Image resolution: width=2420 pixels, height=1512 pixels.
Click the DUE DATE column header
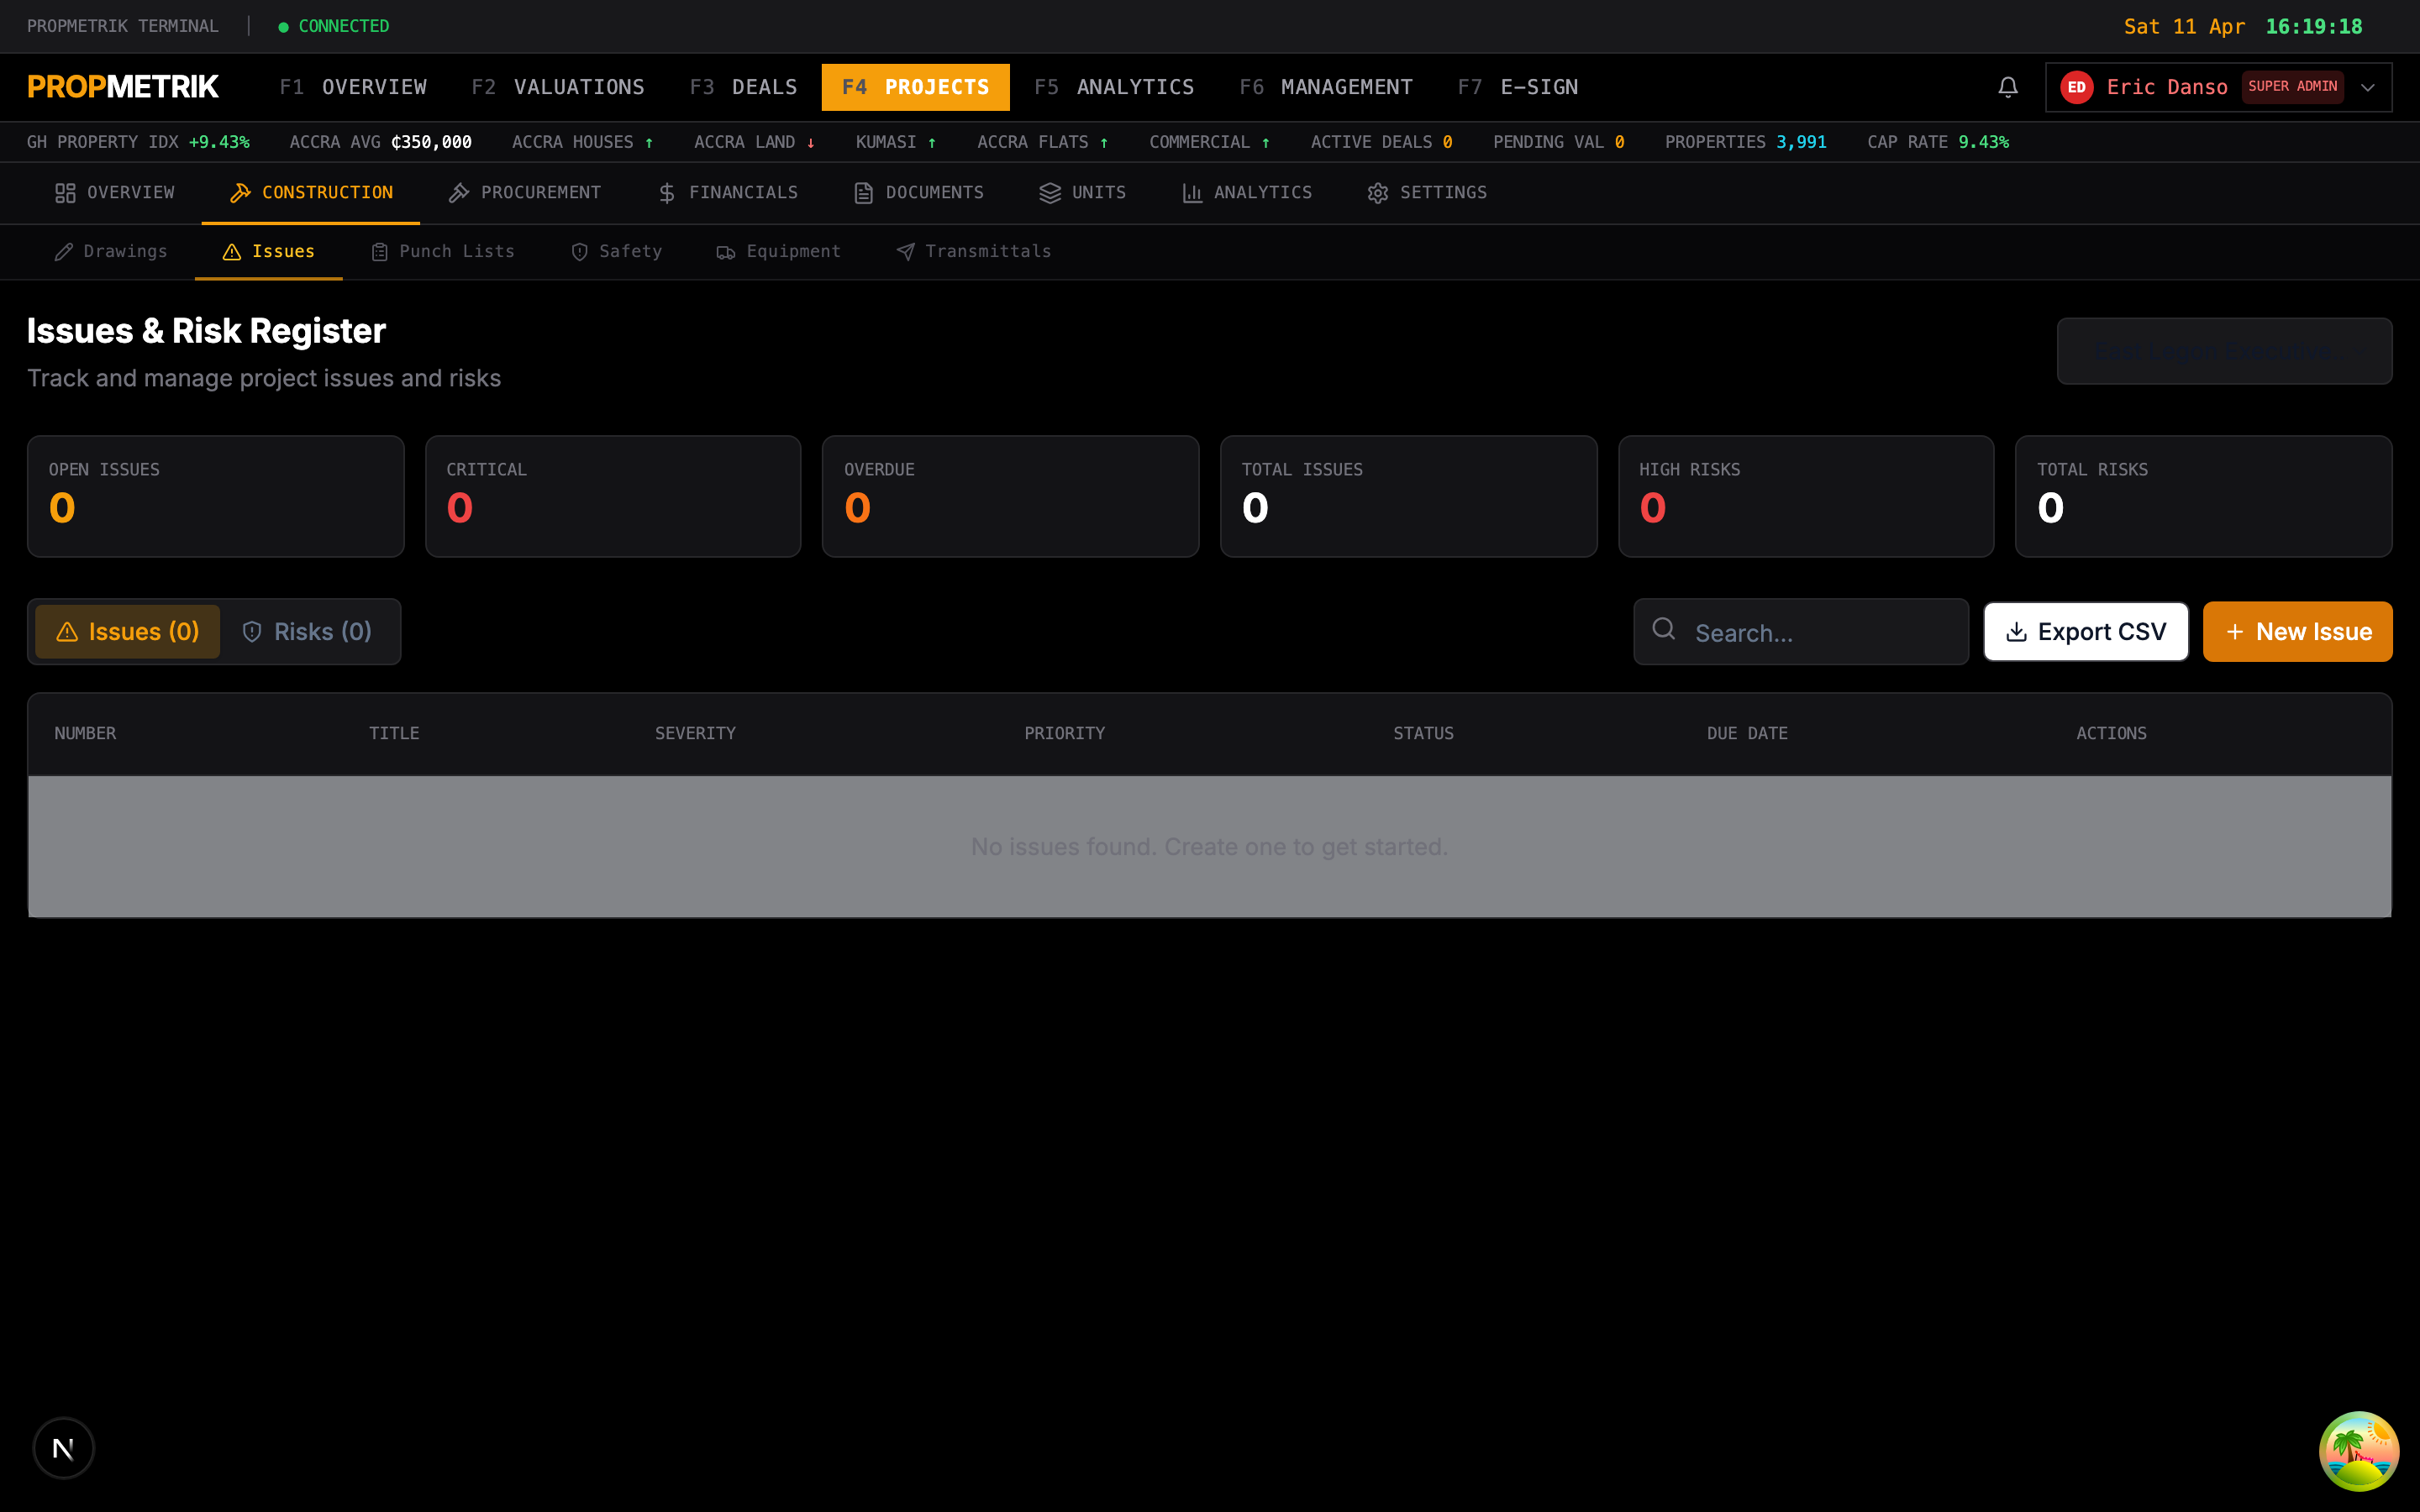[1747, 733]
